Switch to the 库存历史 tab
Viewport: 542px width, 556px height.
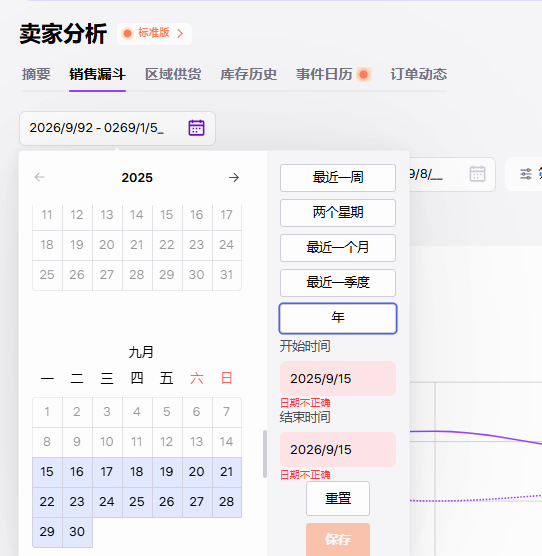pyautogui.click(x=248, y=74)
